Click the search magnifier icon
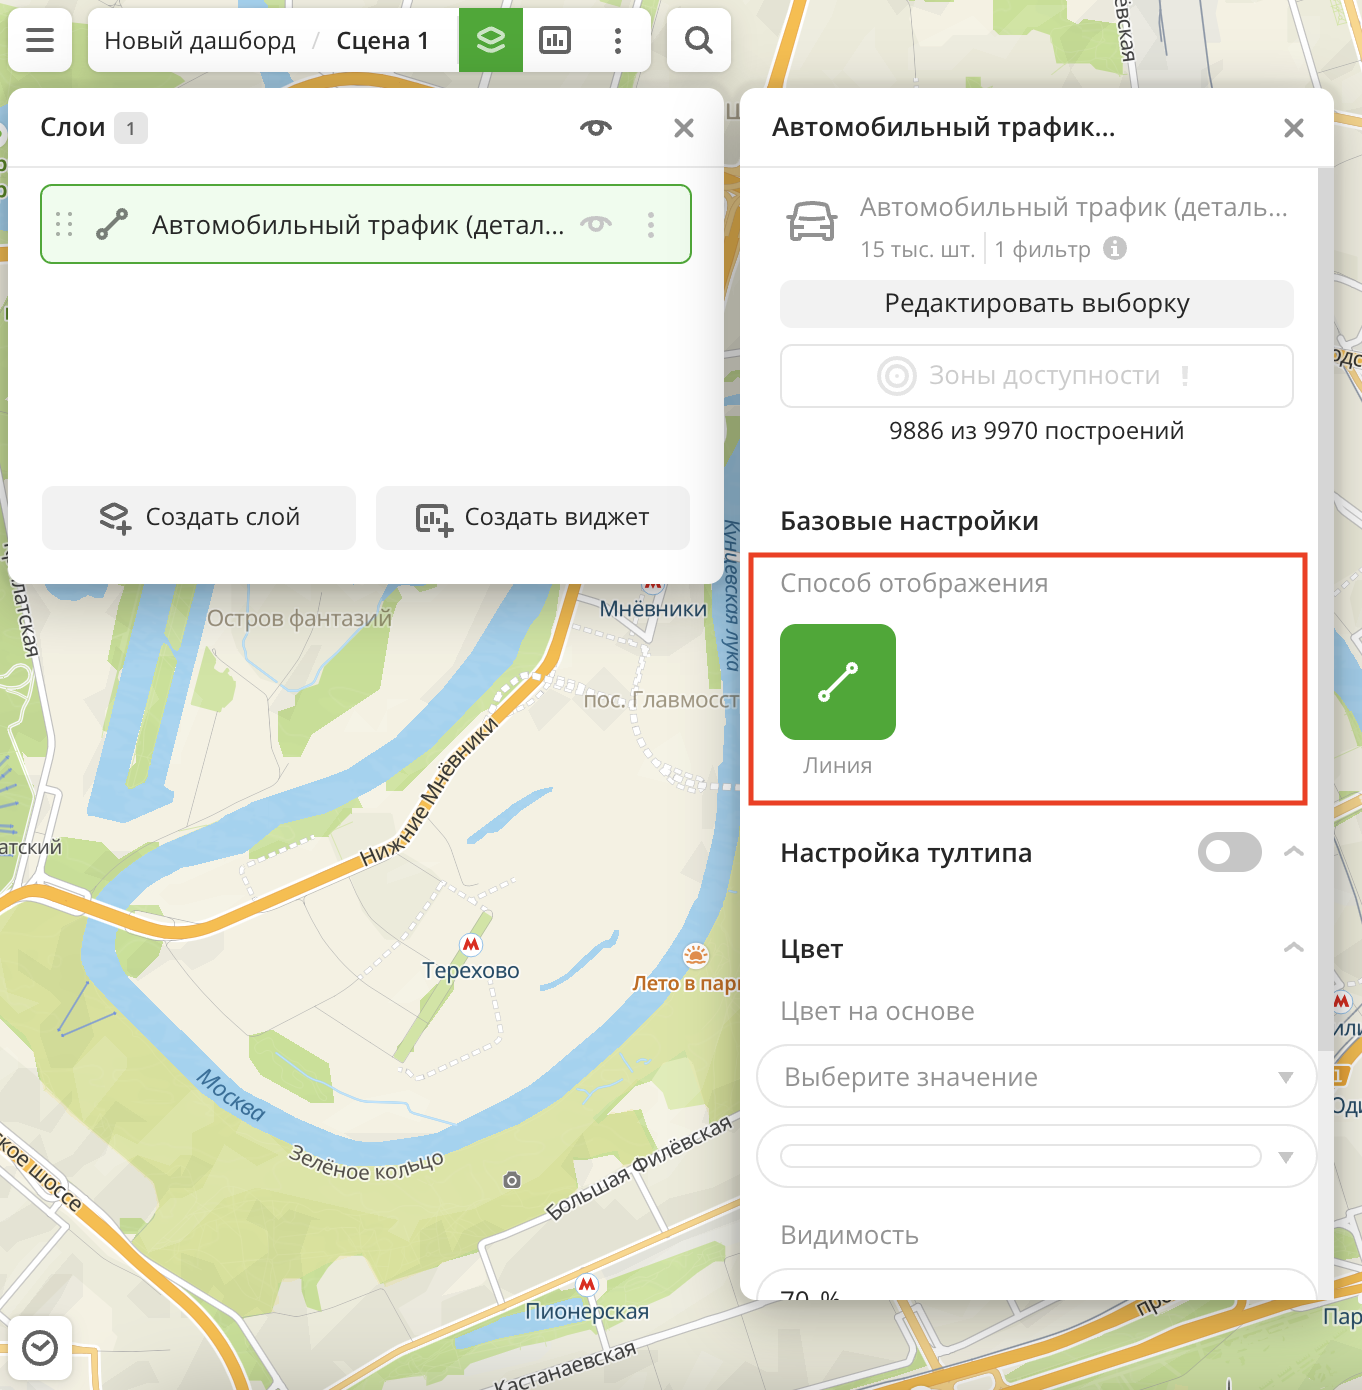The image size is (1362, 1390). pyautogui.click(x=698, y=40)
